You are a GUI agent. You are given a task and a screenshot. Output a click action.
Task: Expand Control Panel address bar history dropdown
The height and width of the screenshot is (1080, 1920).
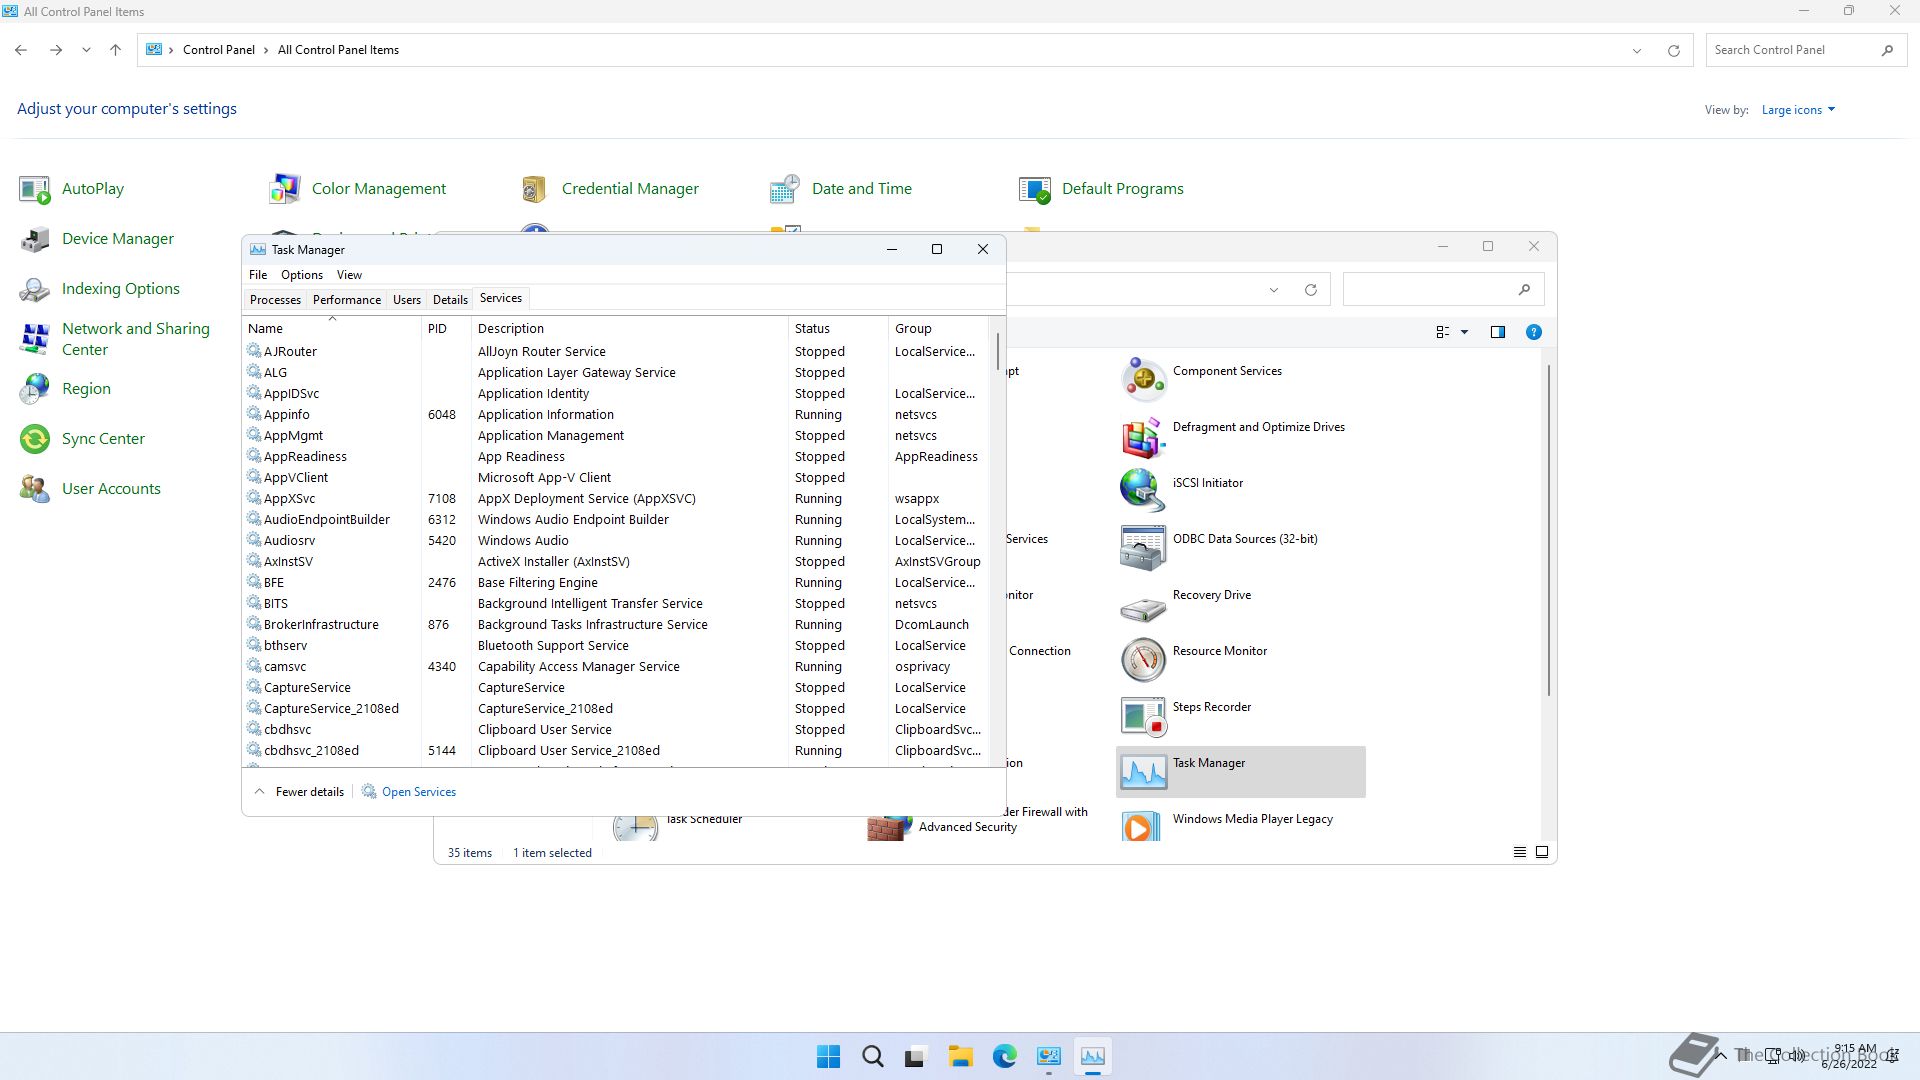click(x=1637, y=50)
